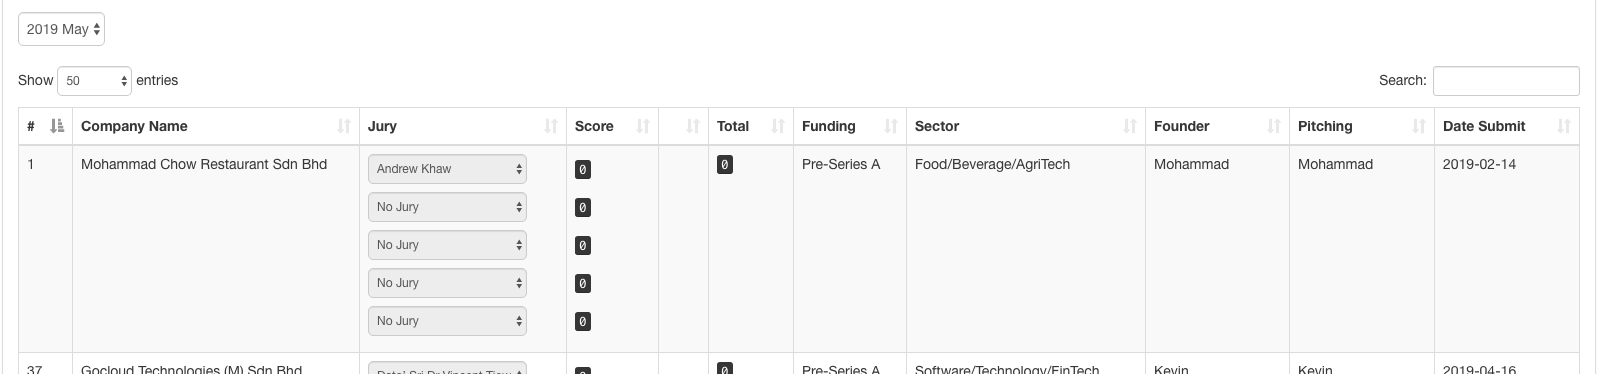
Task: Click sort arrows beside Funding header
Action: (891, 126)
